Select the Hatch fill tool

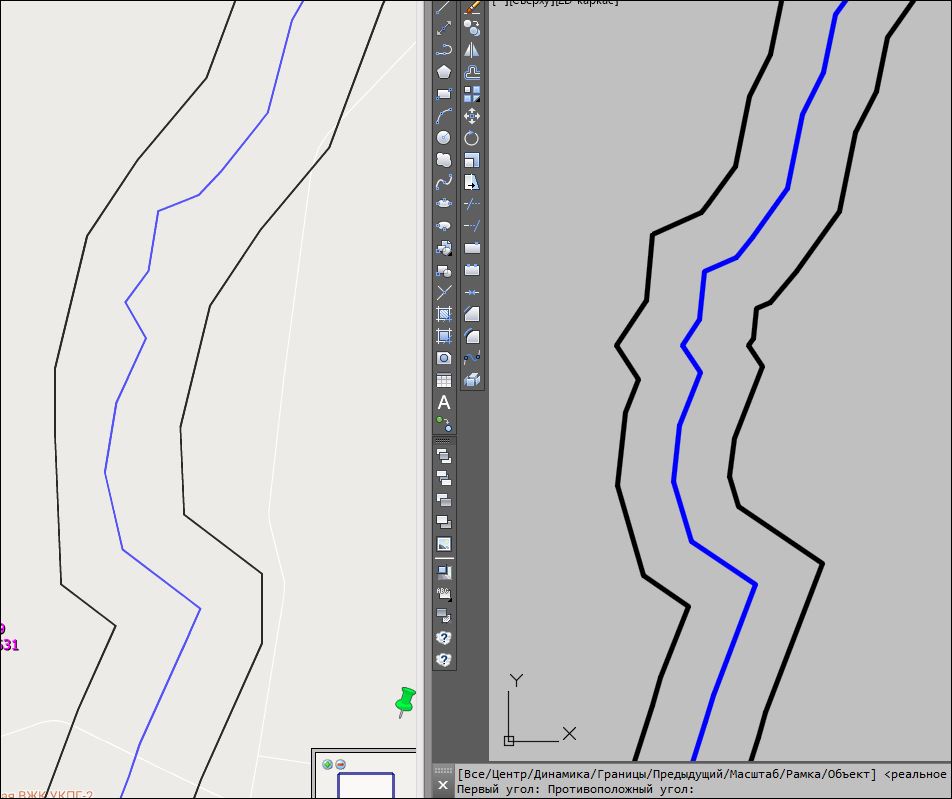pyautogui.click(x=444, y=314)
